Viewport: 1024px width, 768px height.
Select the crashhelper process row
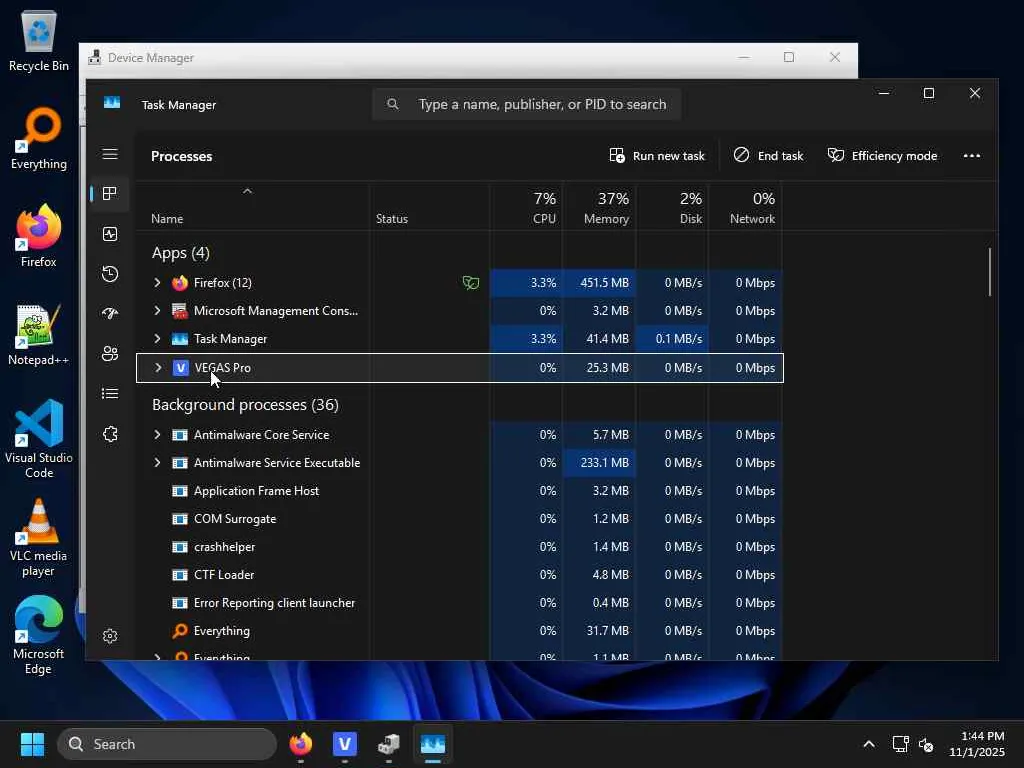459,547
